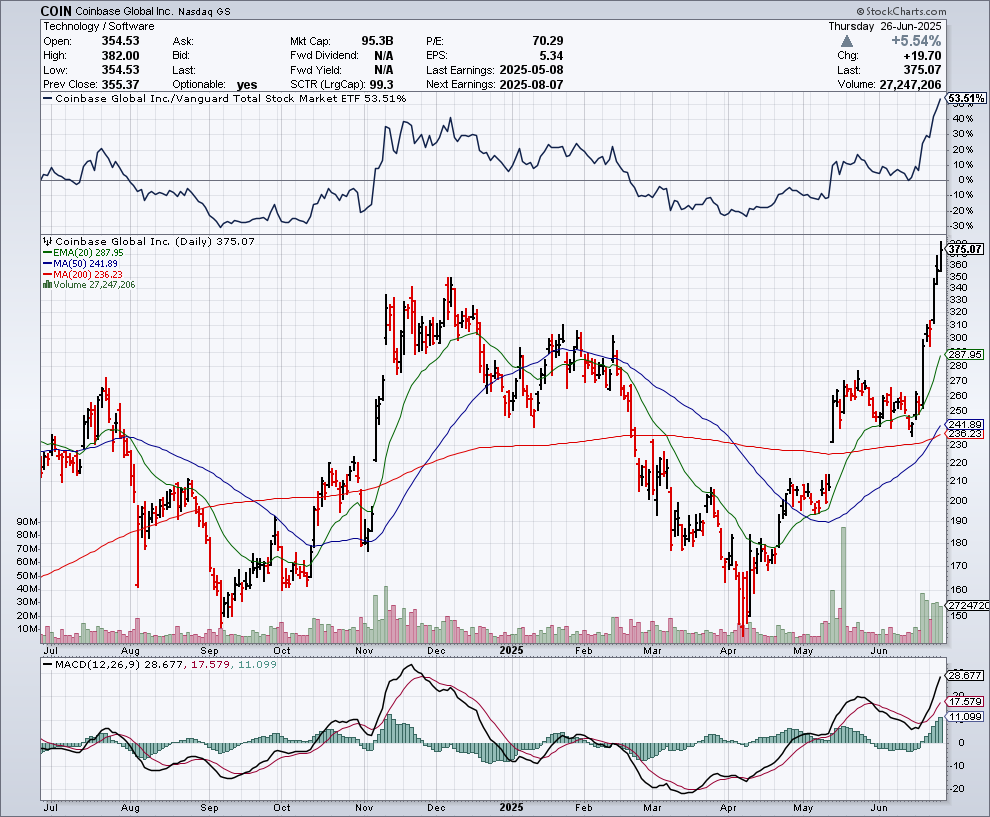Click the 2724720 volume tag on the right axis
The width and height of the screenshot is (990, 817).
pyautogui.click(x=968, y=605)
